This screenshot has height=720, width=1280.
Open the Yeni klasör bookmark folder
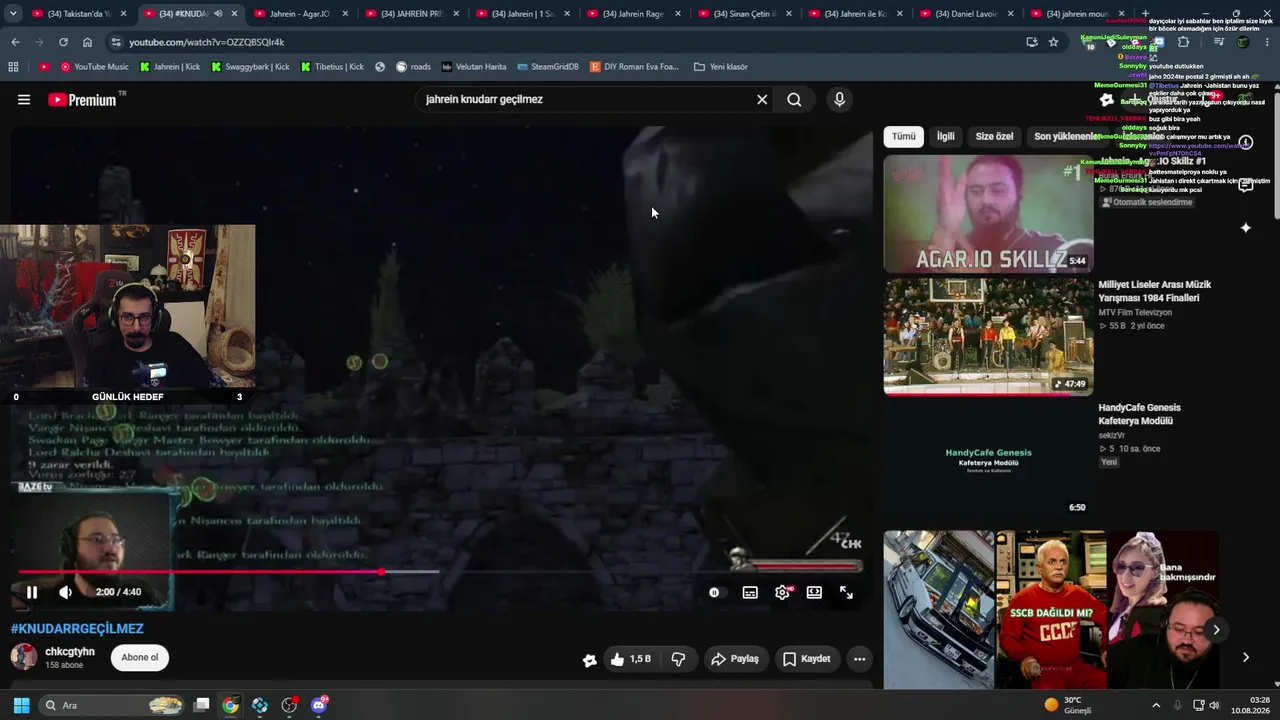[721, 67]
